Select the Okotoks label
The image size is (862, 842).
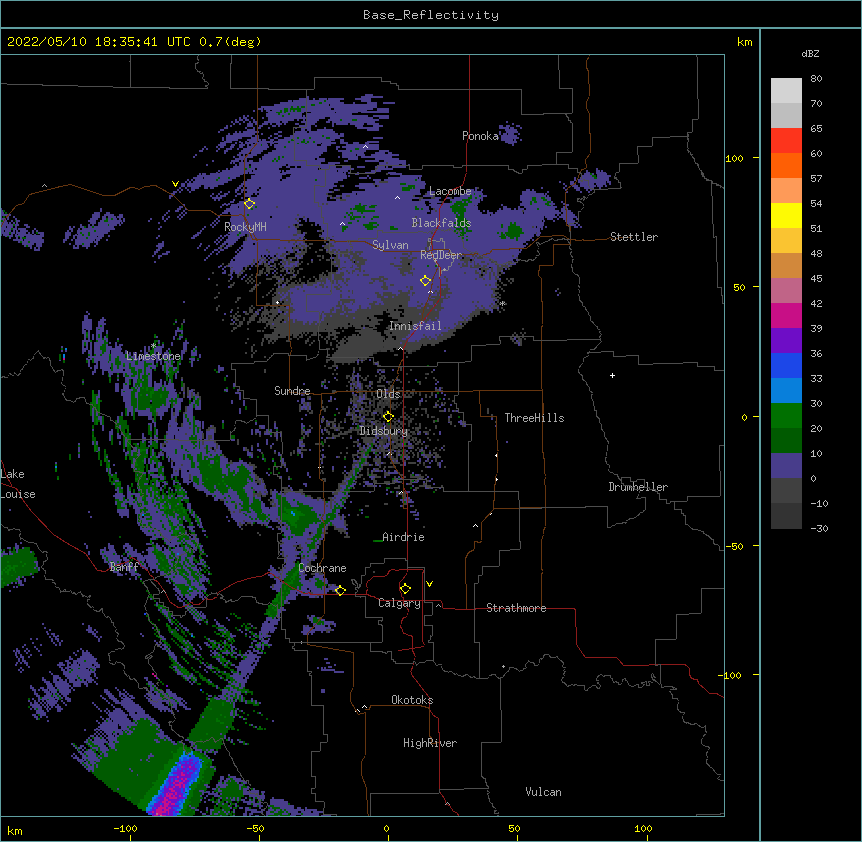tap(412, 700)
